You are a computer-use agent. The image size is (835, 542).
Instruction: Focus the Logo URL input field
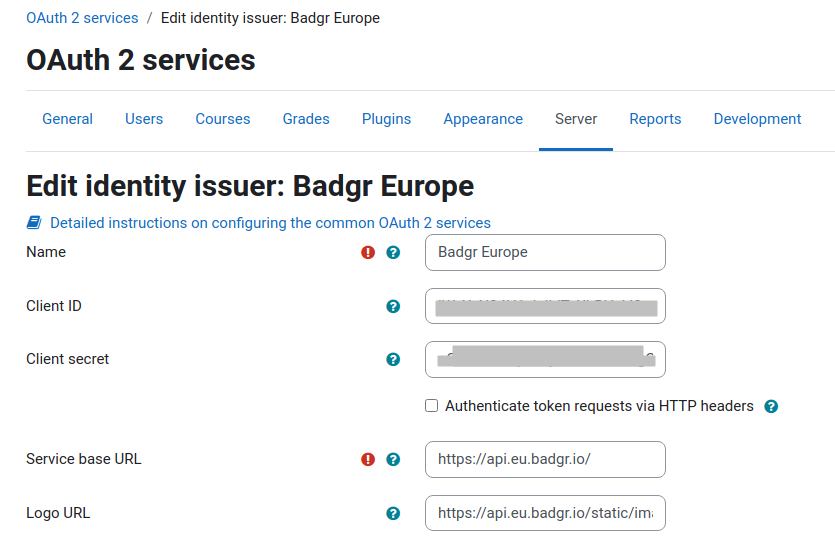pyautogui.click(x=545, y=513)
